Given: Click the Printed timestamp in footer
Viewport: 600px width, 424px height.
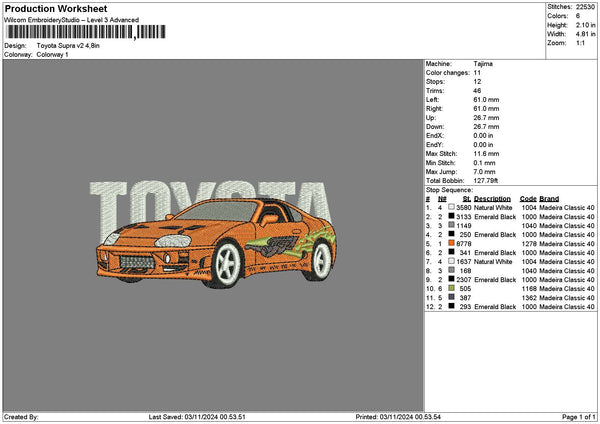Looking at the screenshot, I should (x=398, y=417).
